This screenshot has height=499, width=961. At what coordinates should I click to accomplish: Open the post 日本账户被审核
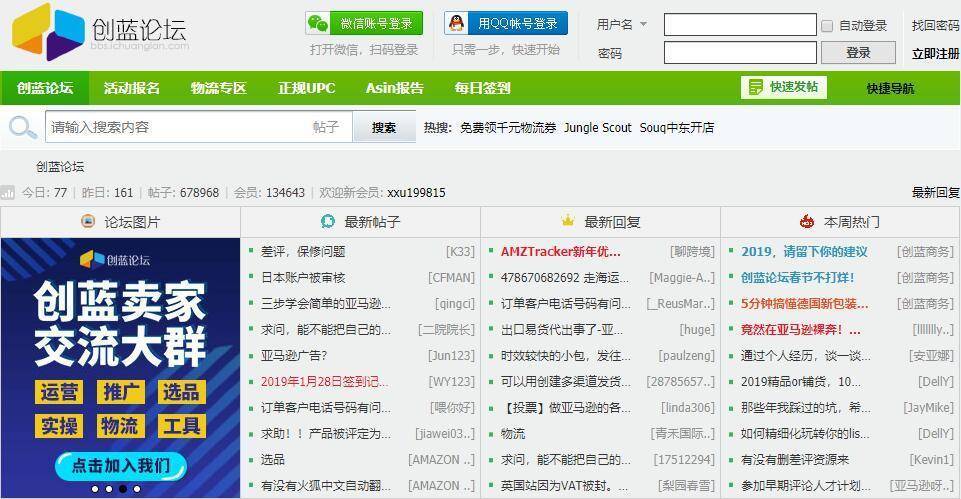click(303, 278)
